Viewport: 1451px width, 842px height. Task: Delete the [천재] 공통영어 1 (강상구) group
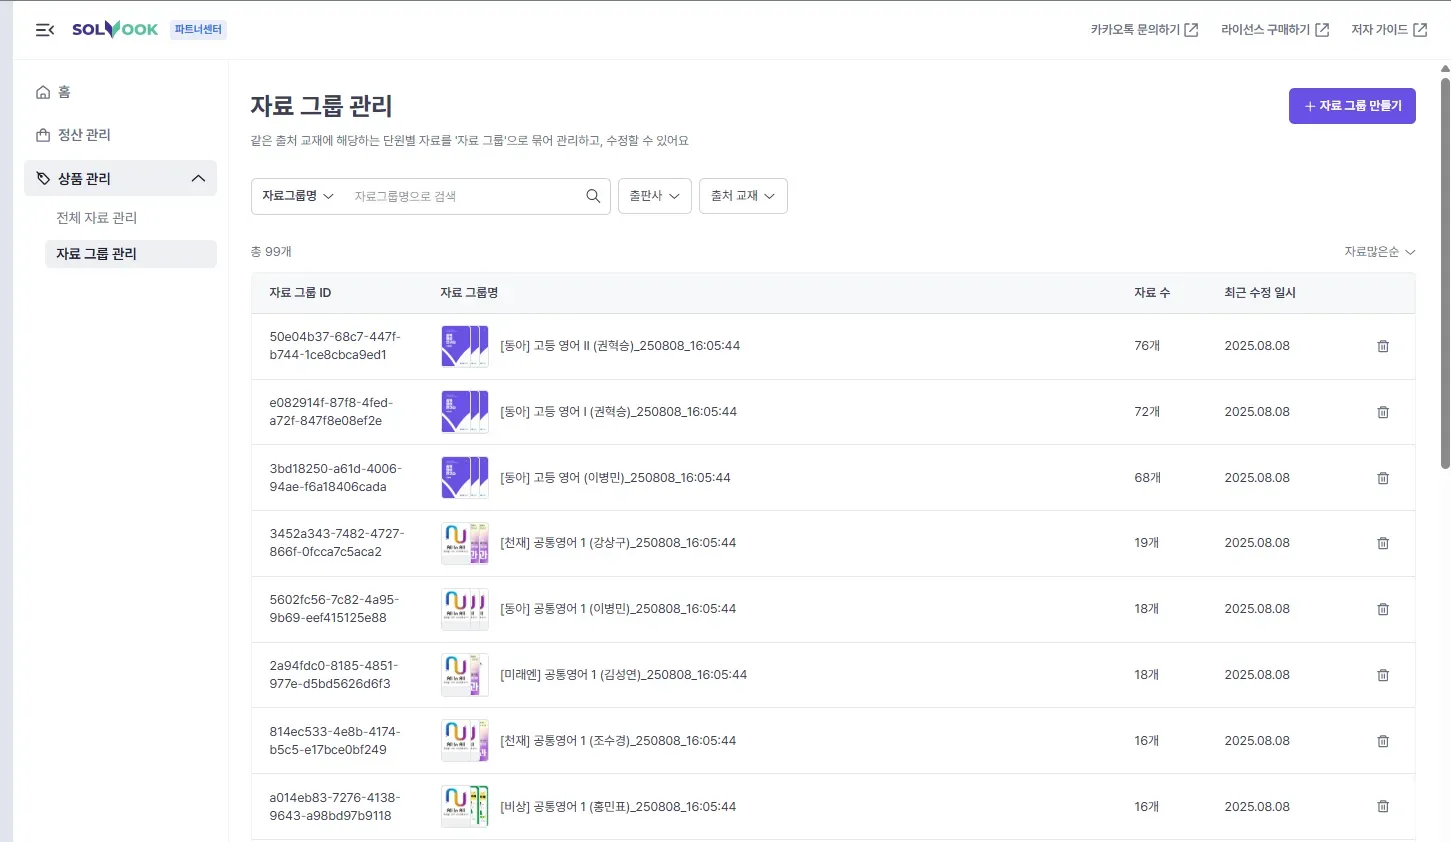[x=1383, y=543]
